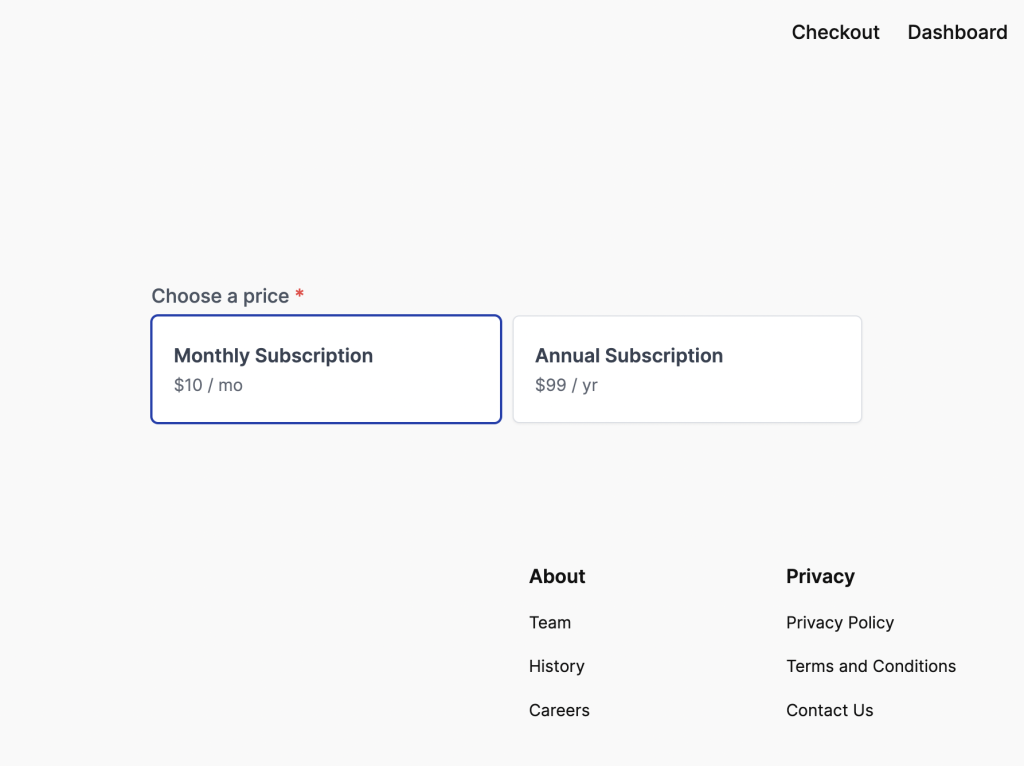Click the $99 / yr price text
Viewport: 1024px width, 766px height.
(x=567, y=385)
